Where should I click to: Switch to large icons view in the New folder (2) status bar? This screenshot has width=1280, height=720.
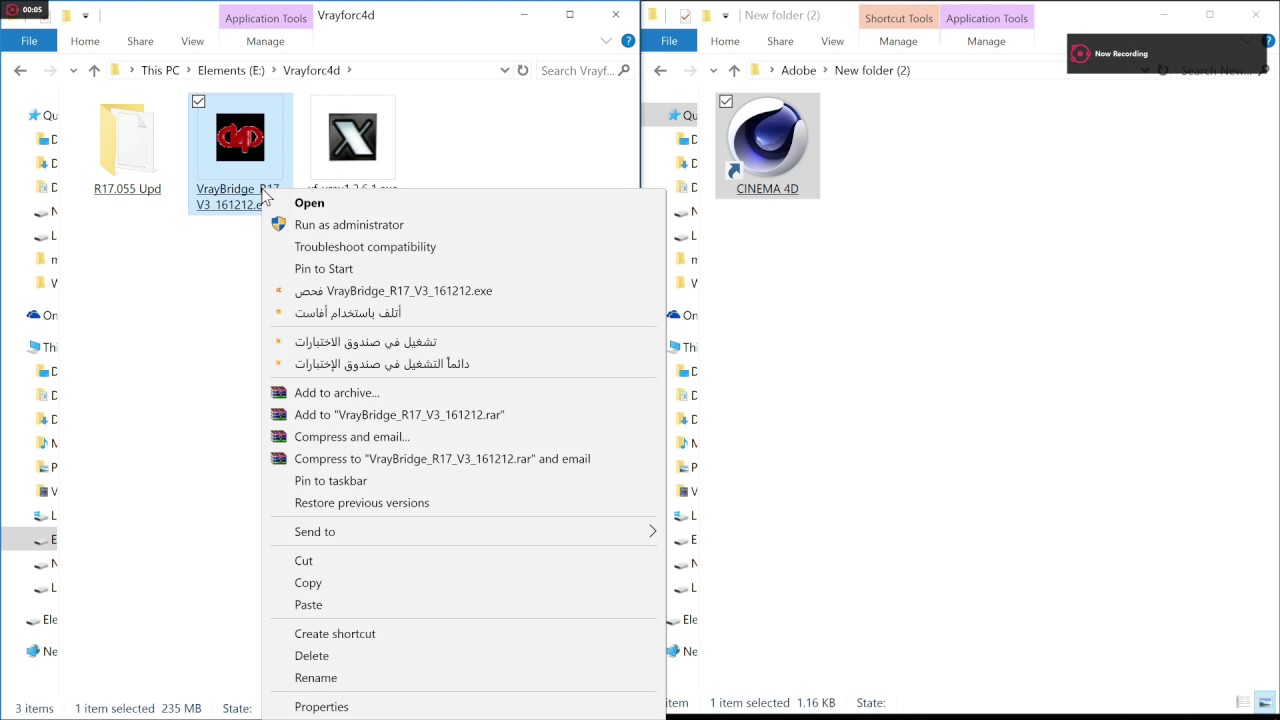point(1265,703)
